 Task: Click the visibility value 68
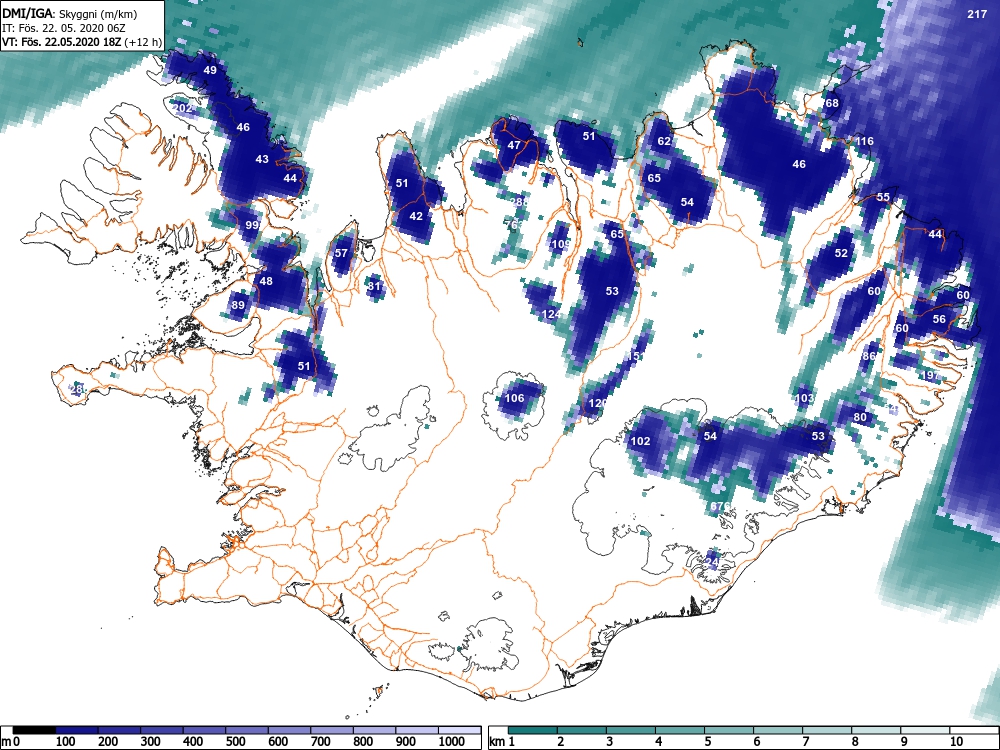pos(832,103)
